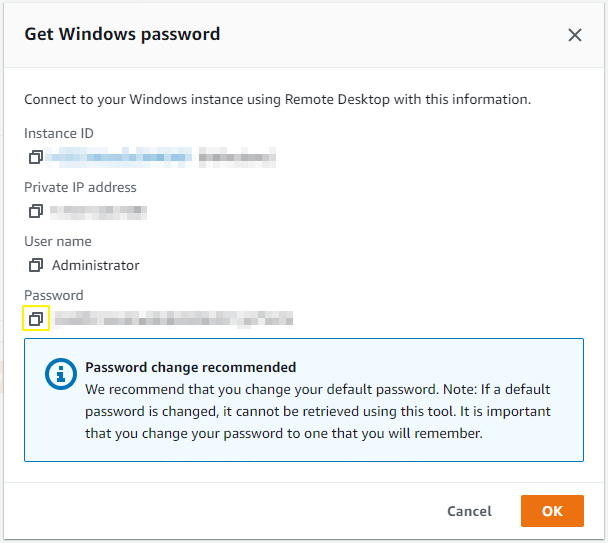Click the Private IP address label

80,187
